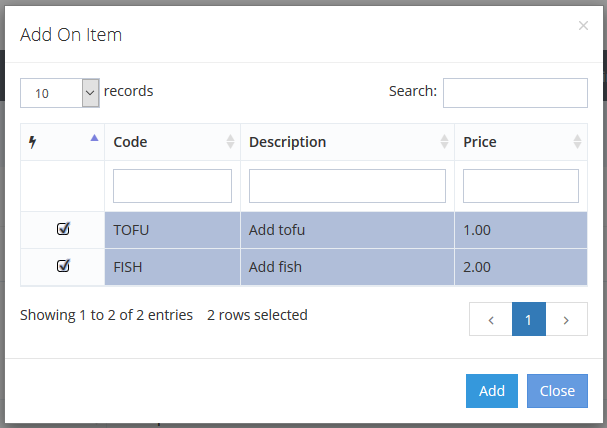Select page 1 in pagination
This screenshot has height=428, width=607.
528,320
